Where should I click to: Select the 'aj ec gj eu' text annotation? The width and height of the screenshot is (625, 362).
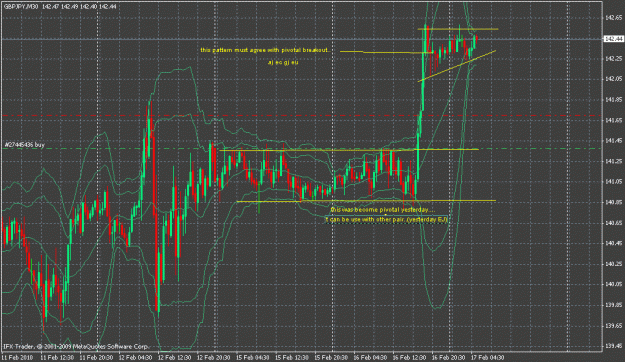coord(283,62)
